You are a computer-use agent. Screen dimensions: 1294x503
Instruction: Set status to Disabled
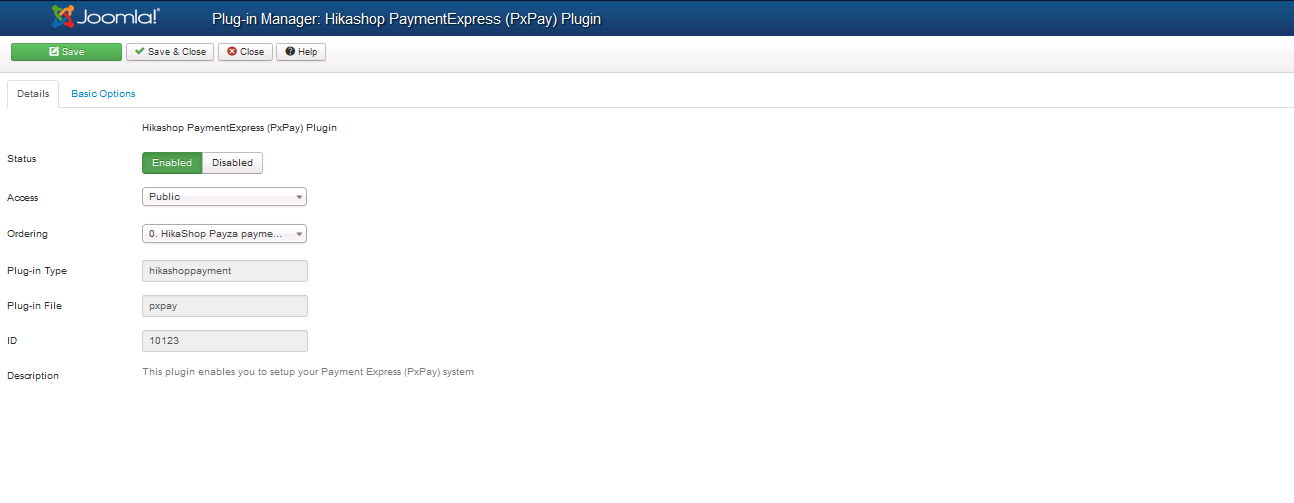click(x=232, y=163)
